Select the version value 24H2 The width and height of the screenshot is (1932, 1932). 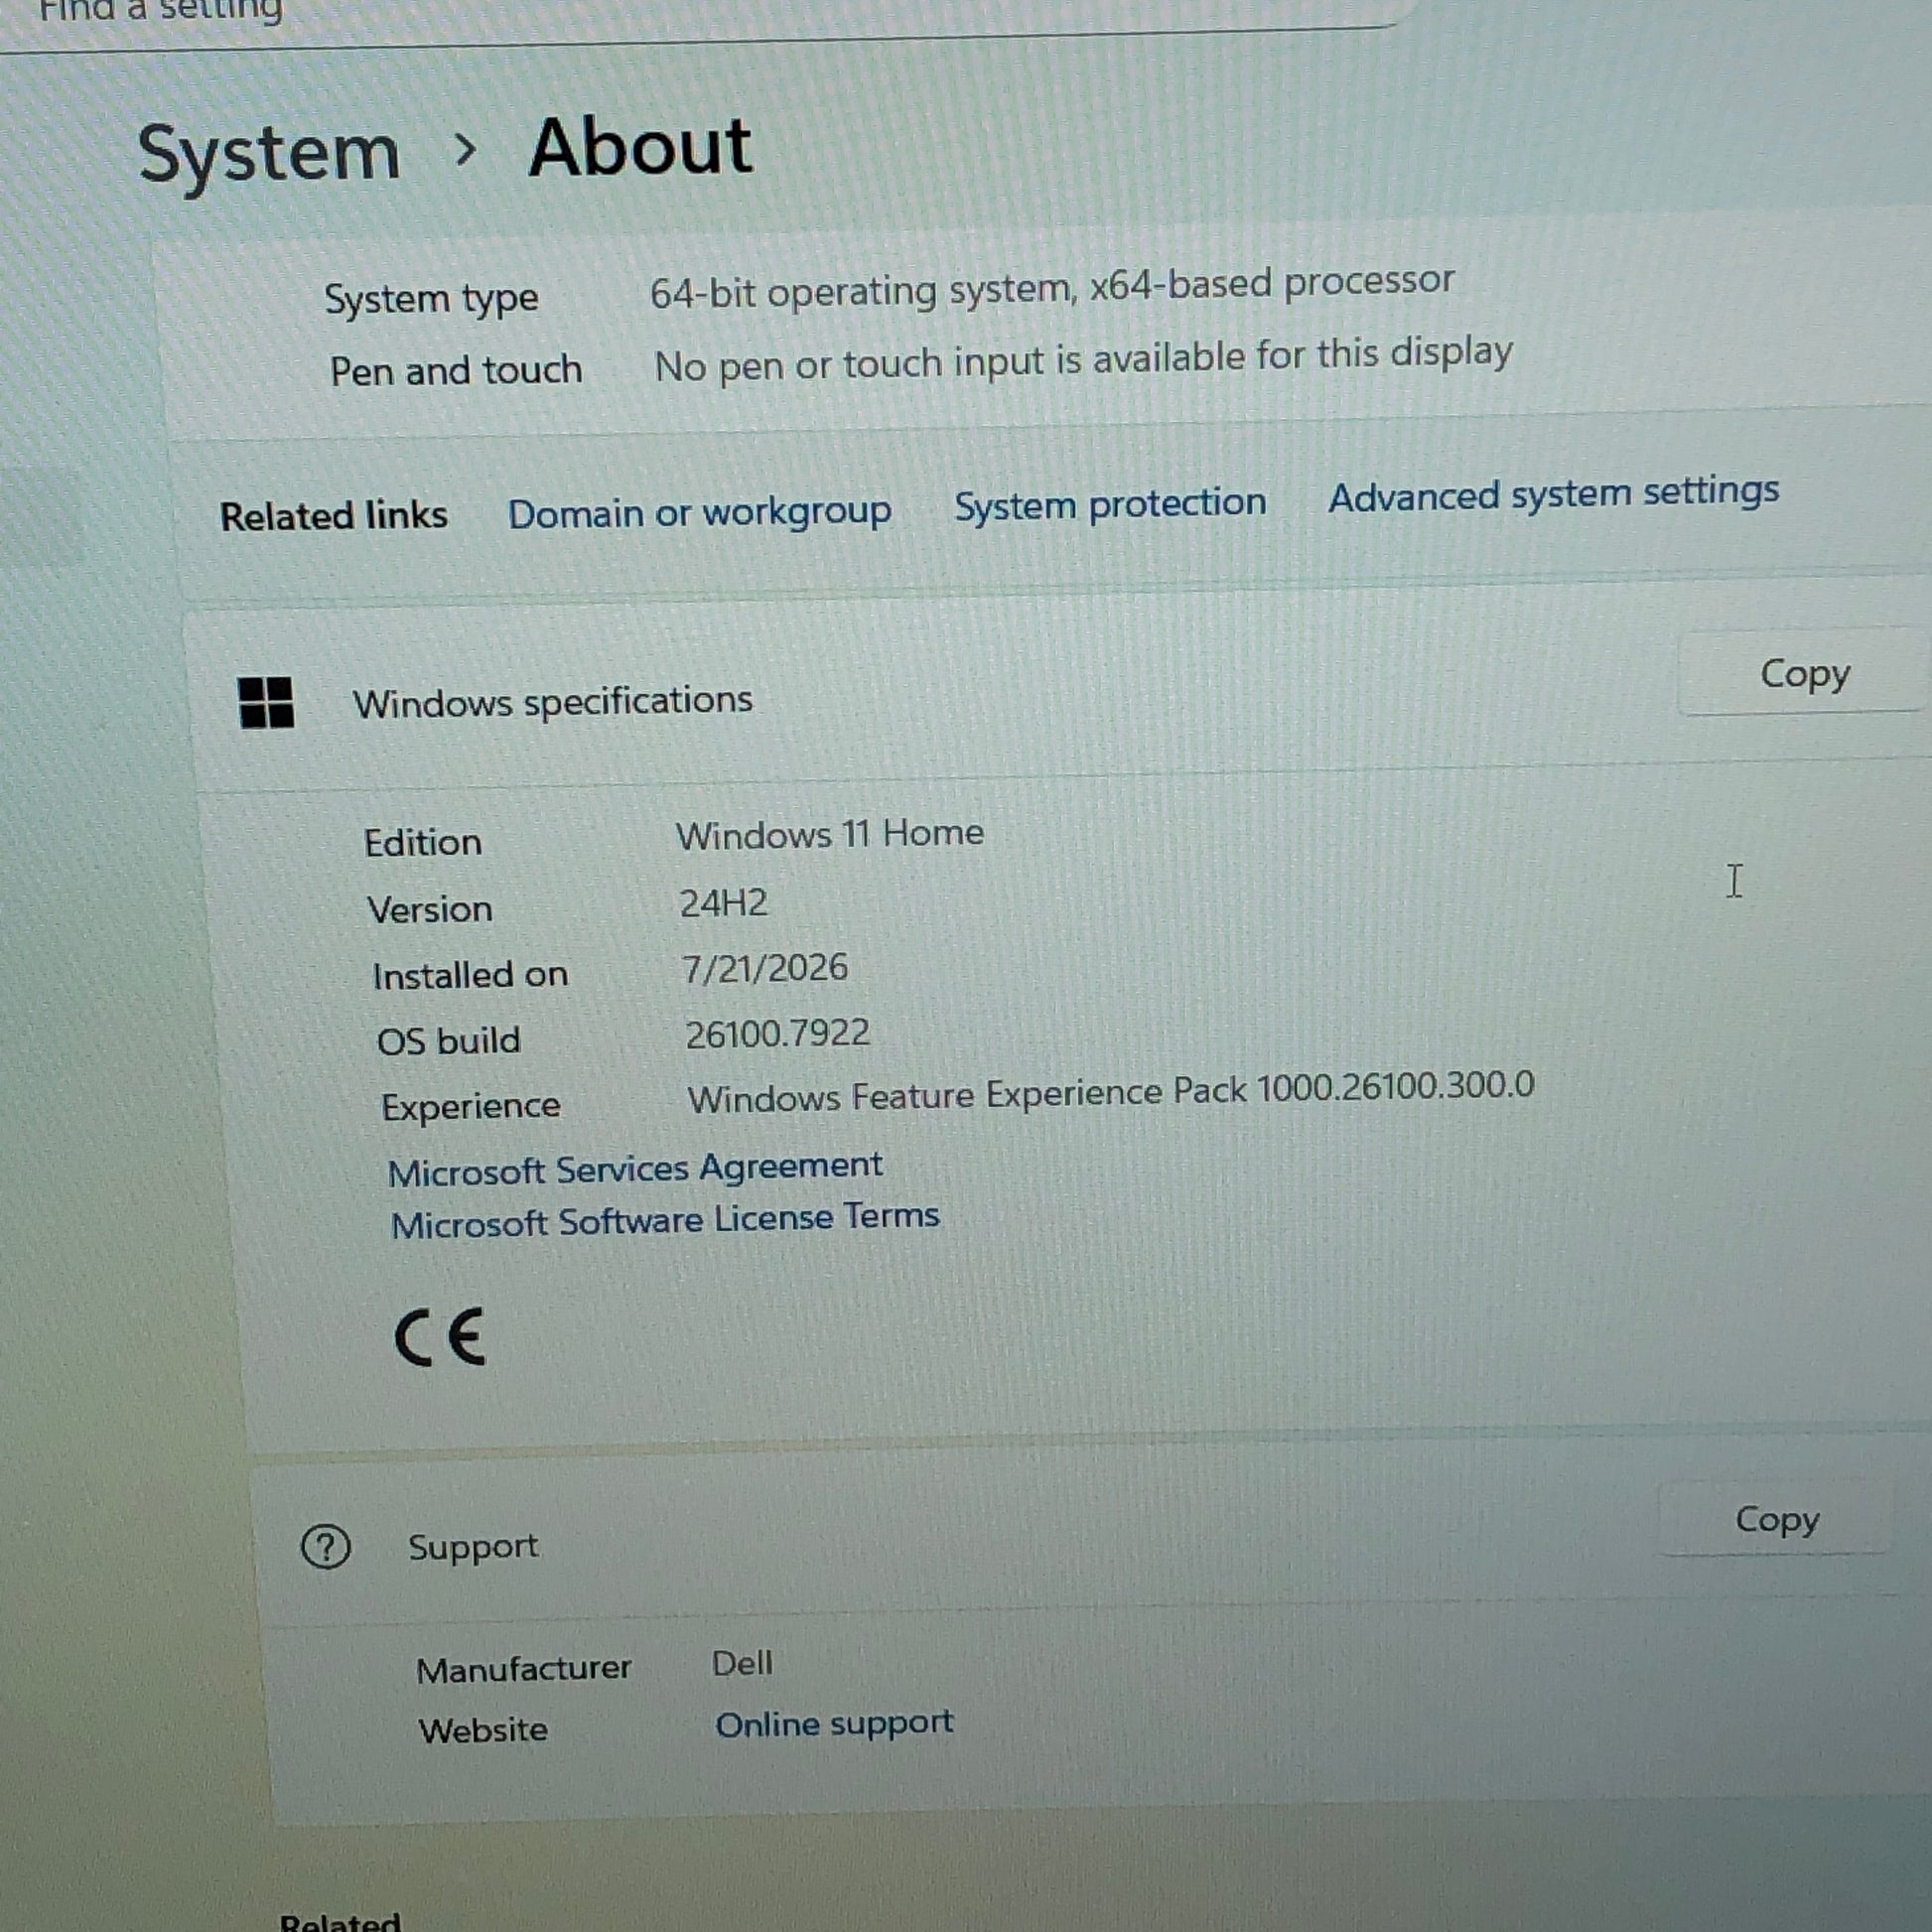click(x=724, y=903)
